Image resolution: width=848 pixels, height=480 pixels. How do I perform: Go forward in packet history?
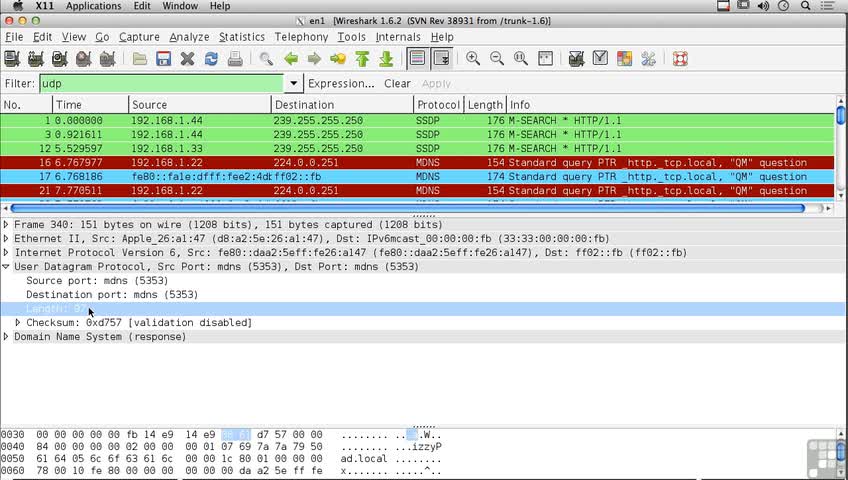pyautogui.click(x=314, y=58)
